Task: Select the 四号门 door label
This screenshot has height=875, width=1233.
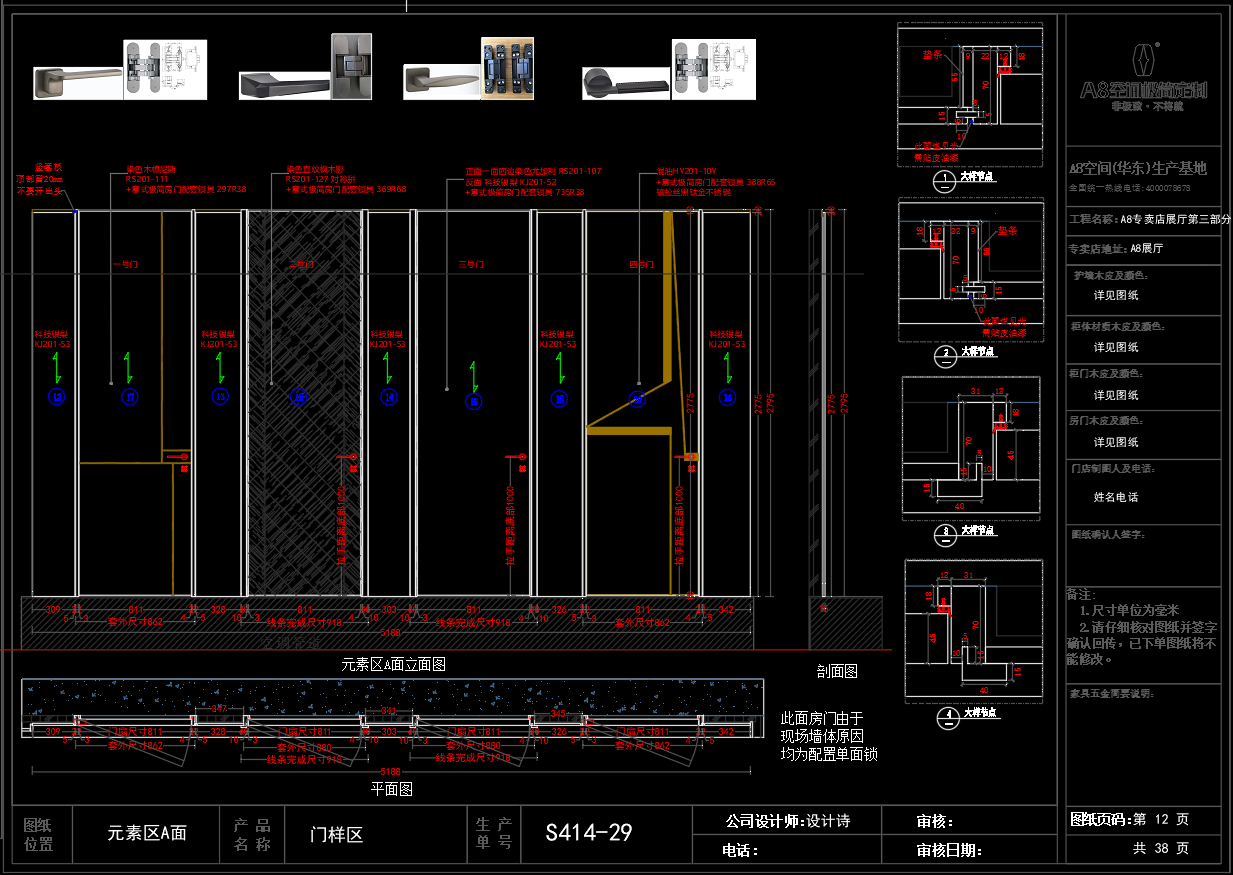Action: (x=640, y=265)
